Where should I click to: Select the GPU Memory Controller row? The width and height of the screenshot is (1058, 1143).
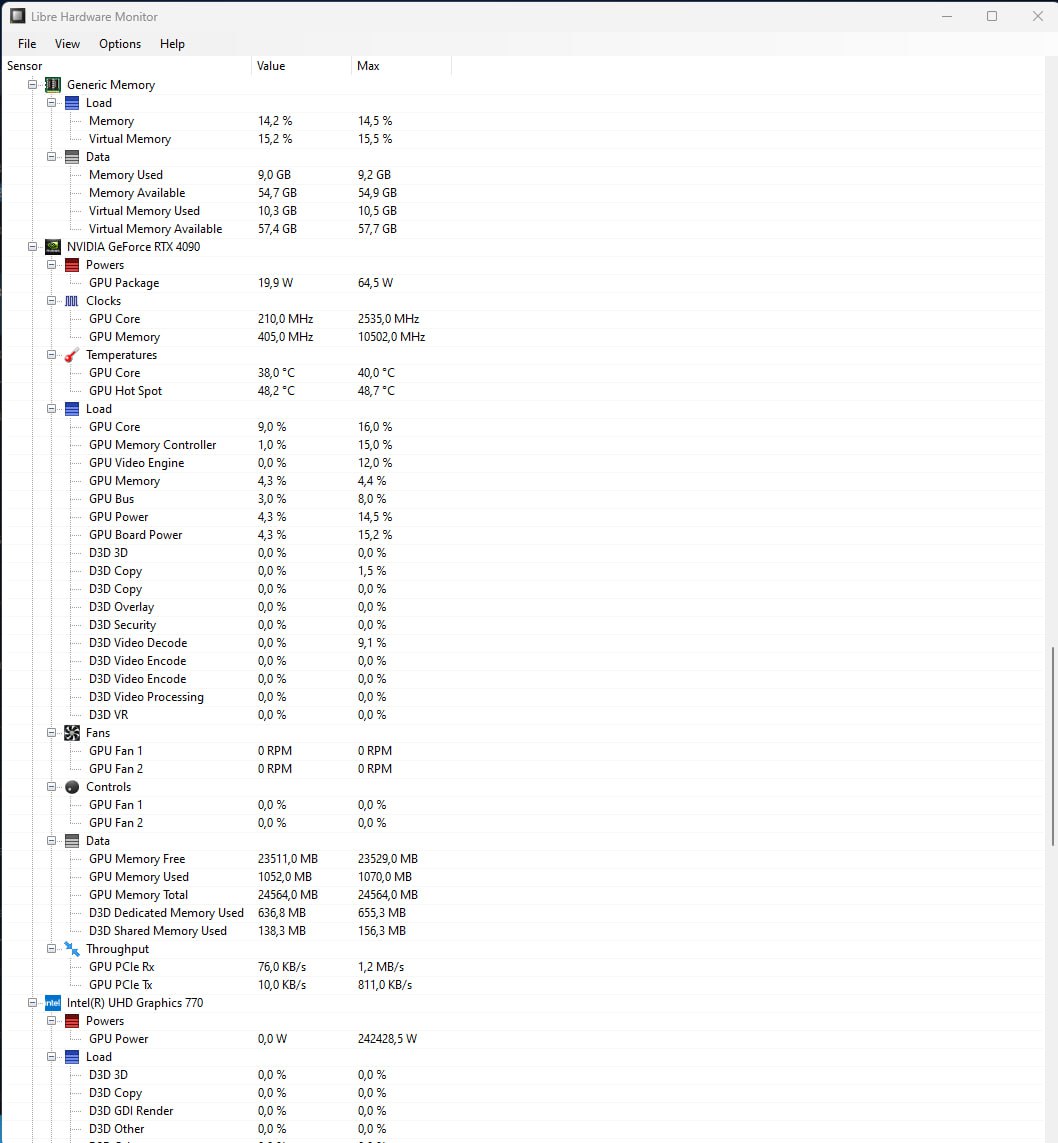[522, 445]
